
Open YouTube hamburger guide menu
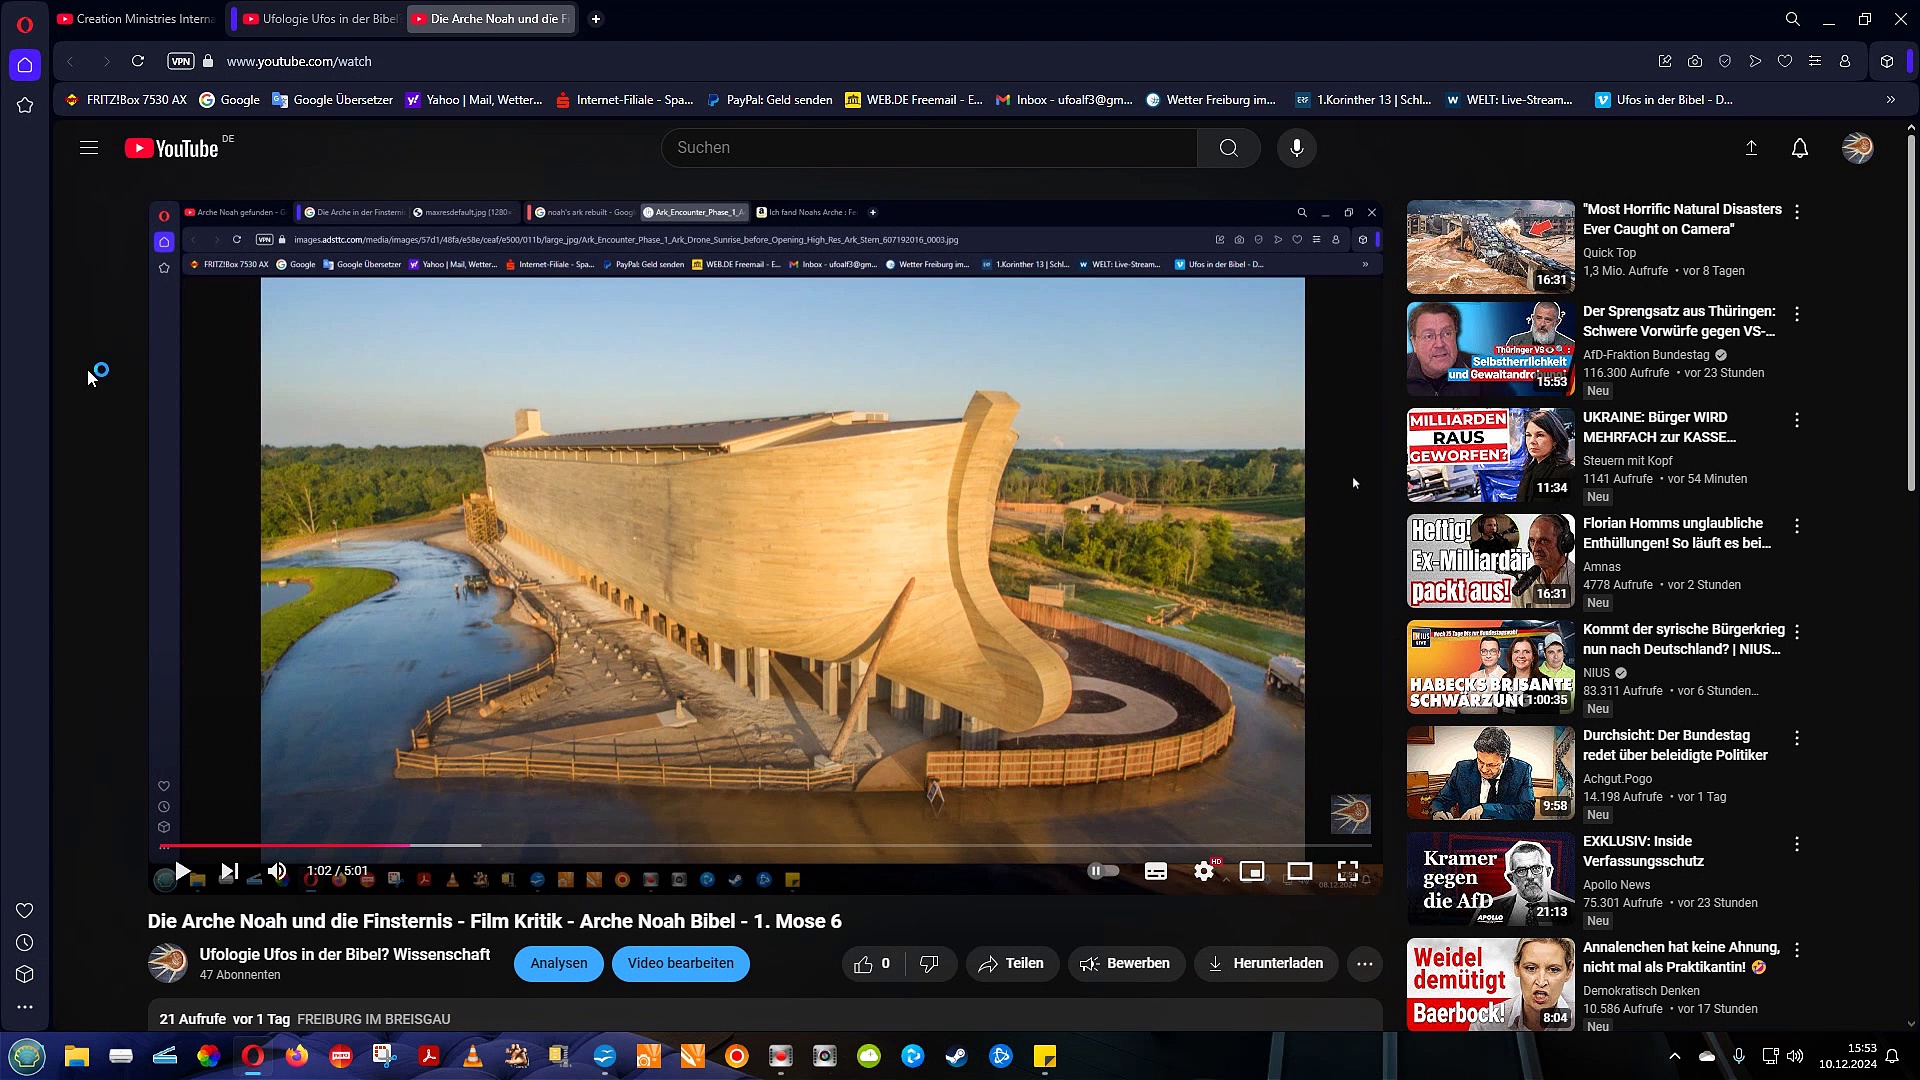coord(89,148)
